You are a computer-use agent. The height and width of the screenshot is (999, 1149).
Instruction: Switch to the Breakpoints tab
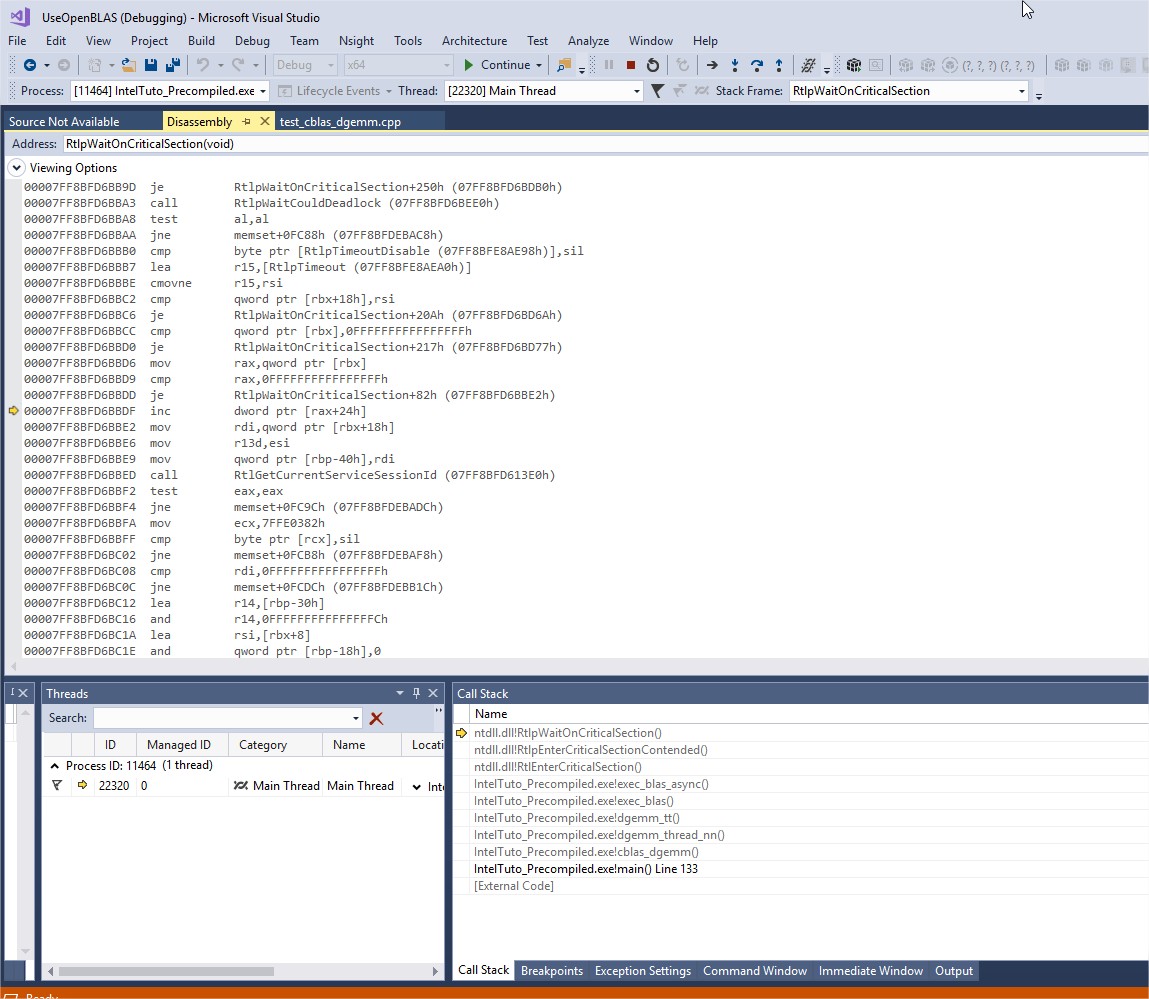[552, 971]
